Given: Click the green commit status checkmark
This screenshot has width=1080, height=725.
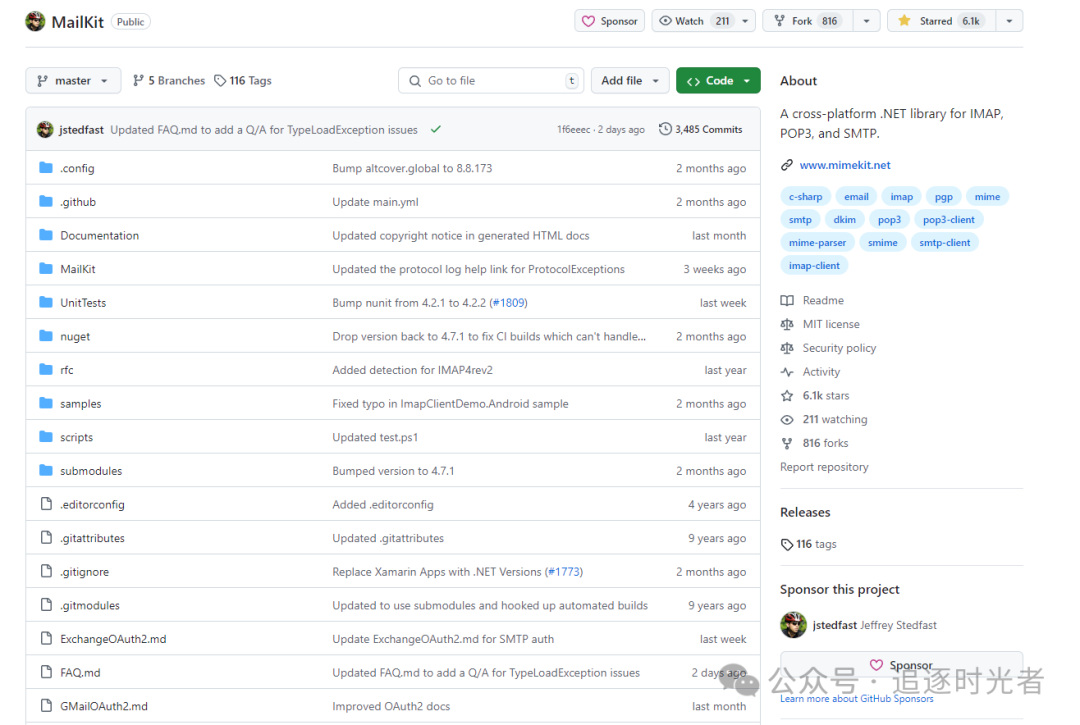Looking at the screenshot, I should 435,129.
